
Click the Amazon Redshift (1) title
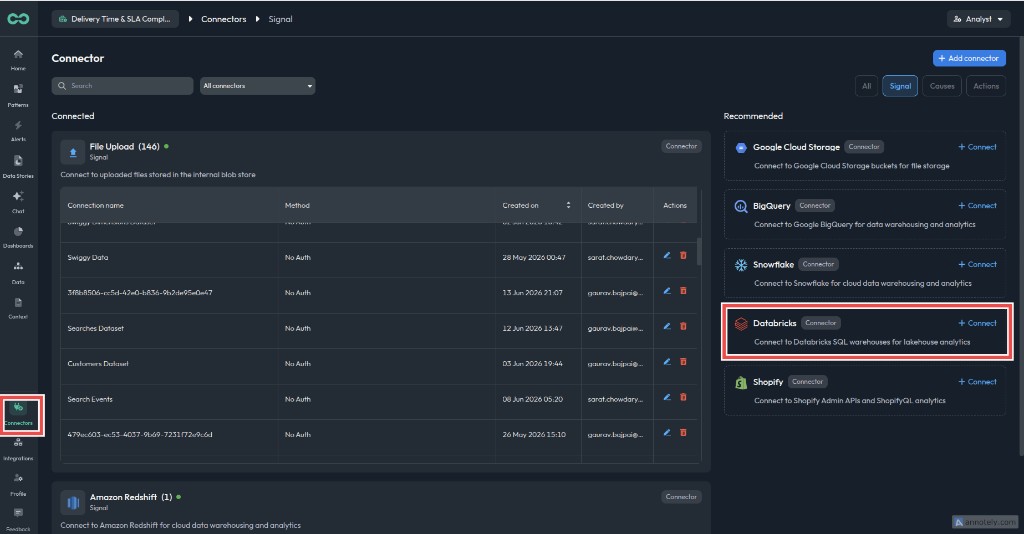tap(131, 497)
